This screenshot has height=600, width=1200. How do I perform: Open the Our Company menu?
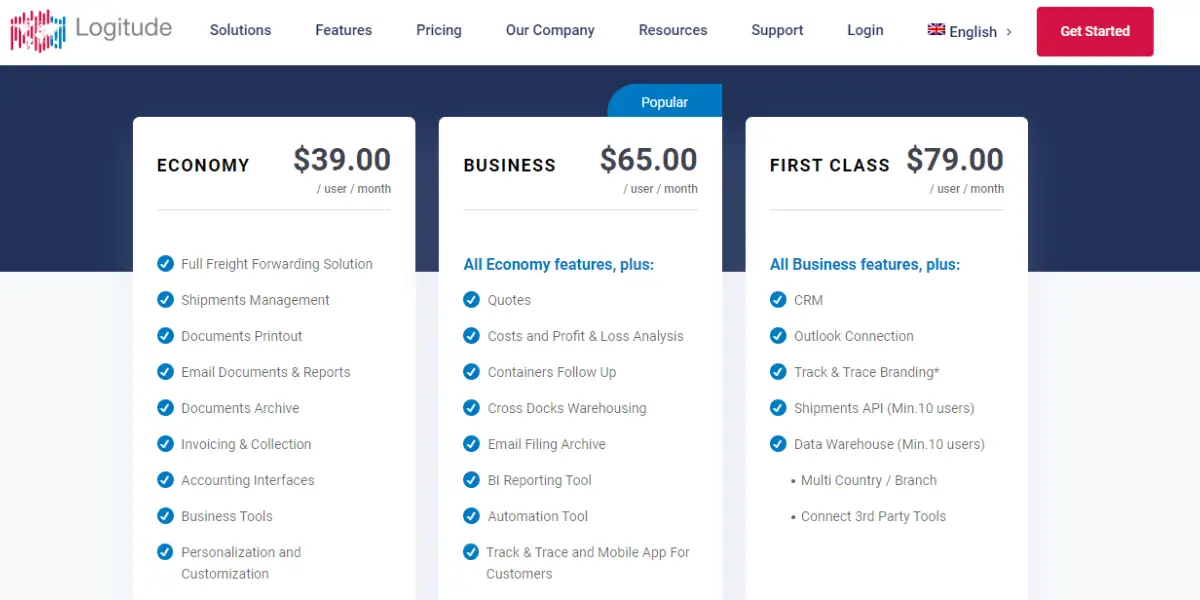pyautogui.click(x=550, y=30)
